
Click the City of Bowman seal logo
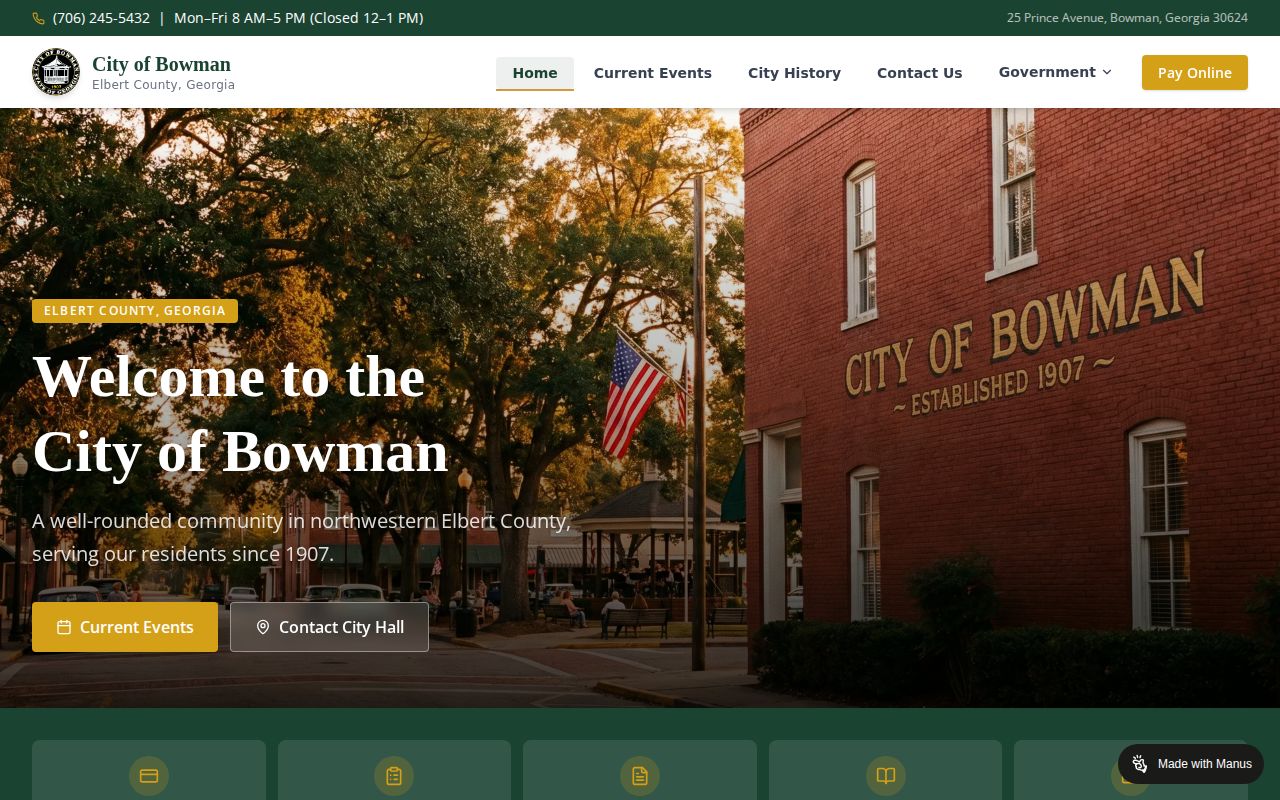pos(56,72)
